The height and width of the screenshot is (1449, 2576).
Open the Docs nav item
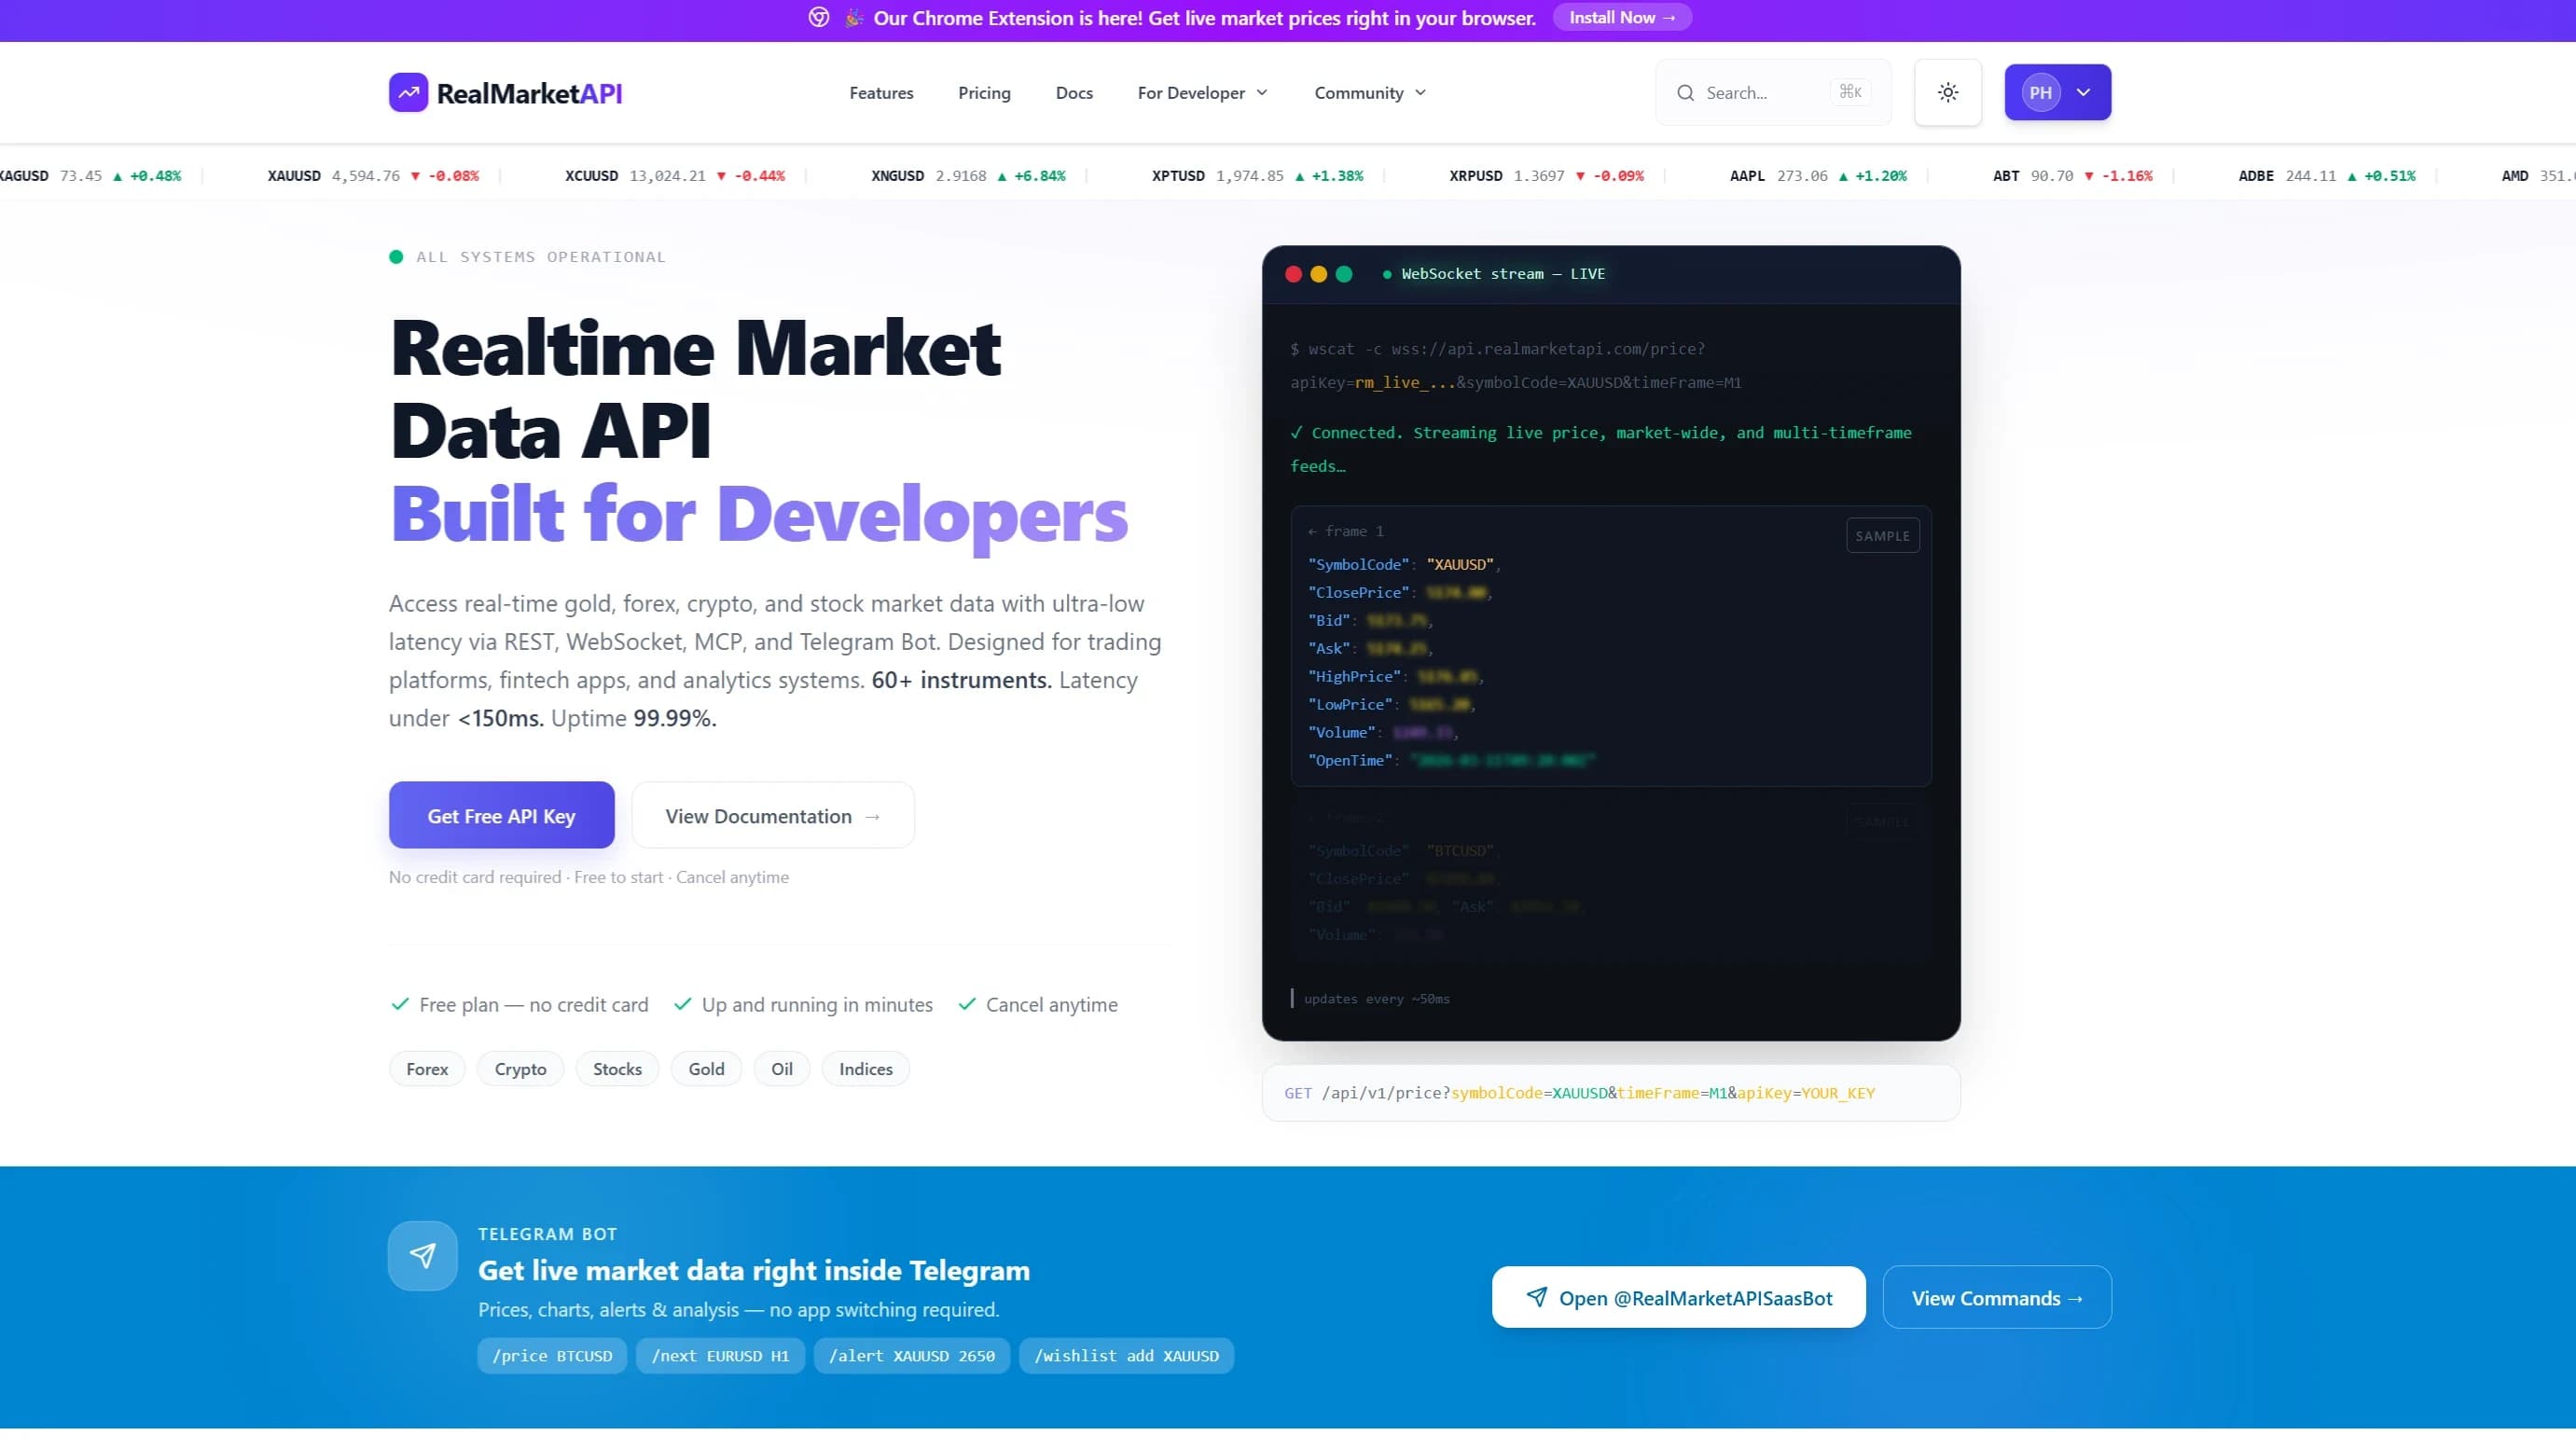click(1074, 93)
